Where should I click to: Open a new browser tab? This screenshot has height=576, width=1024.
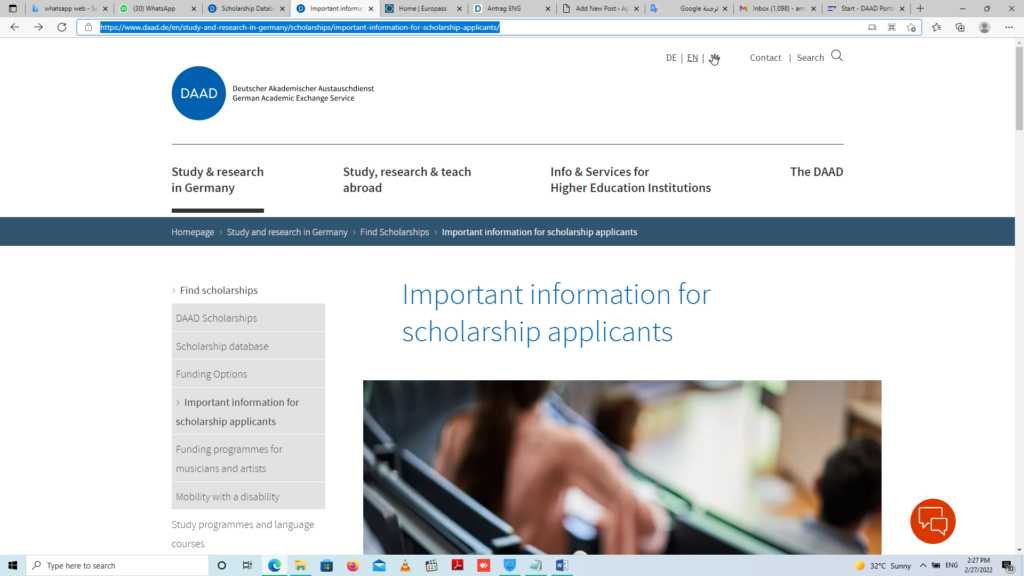(920, 8)
